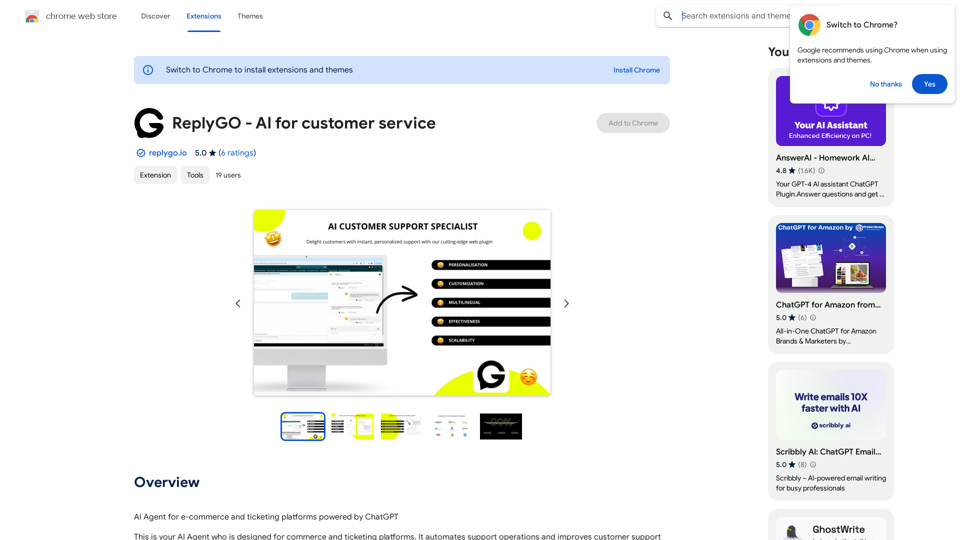960x540 pixels.
Task: Show next screenshot with right arrow
Action: (566, 304)
